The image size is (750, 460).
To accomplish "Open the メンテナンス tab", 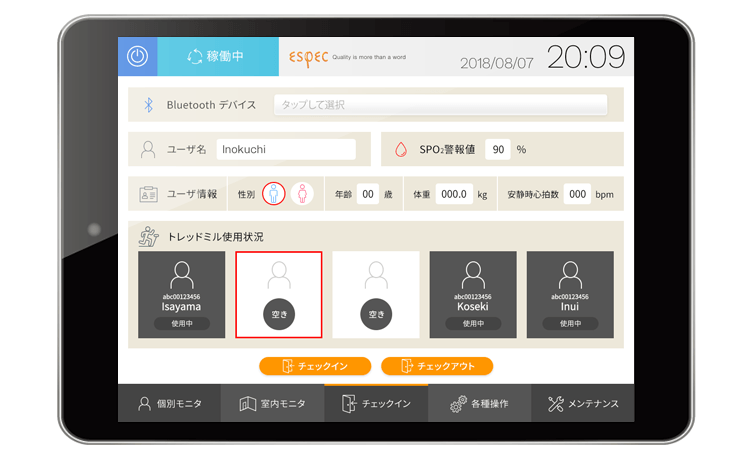I will tap(583, 404).
